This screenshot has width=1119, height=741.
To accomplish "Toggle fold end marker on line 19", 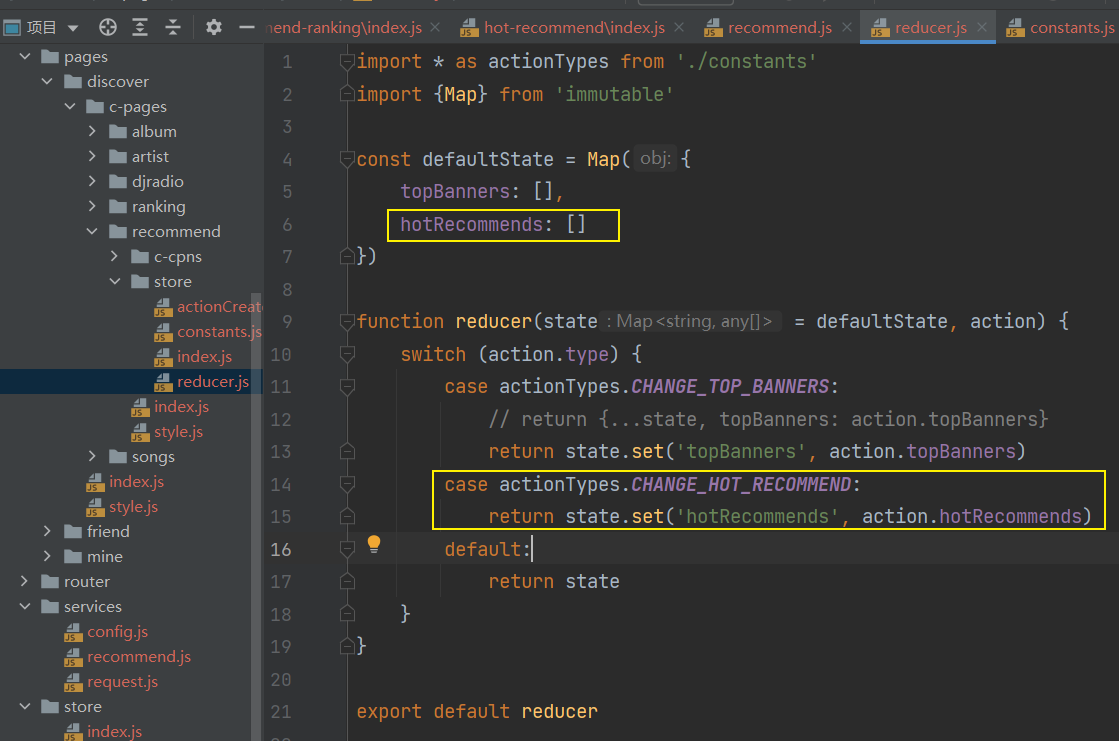I will coord(347,646).
